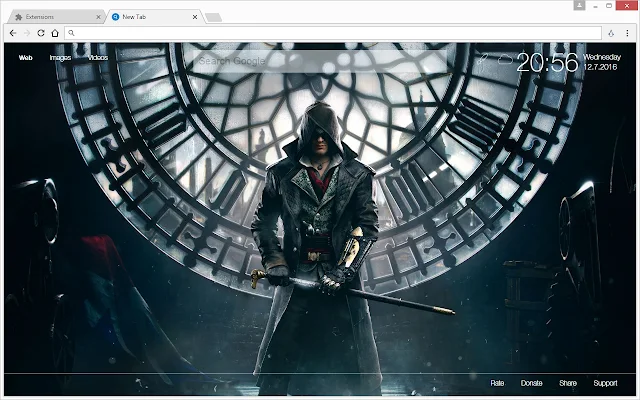The height and width of the screenshot is (400, 640).
Task: Open the Chrome three-dot menu
Action: tap(627, 33)
